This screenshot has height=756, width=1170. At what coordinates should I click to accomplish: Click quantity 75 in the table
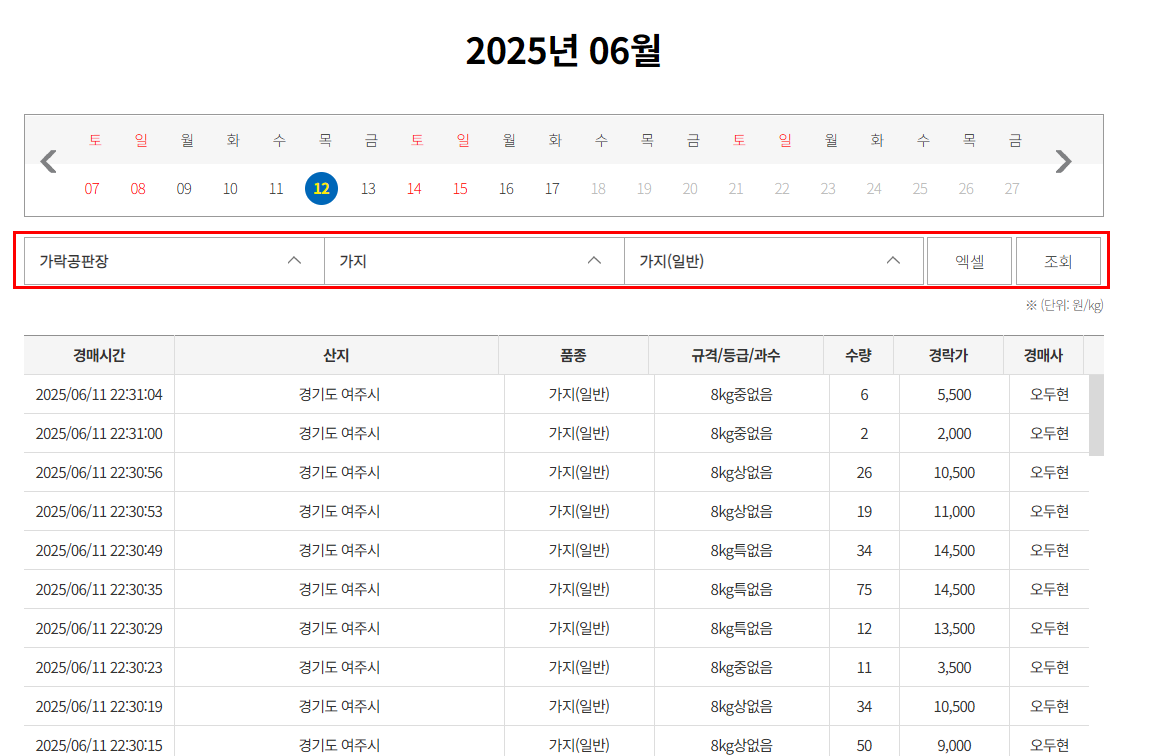[864, 590]
